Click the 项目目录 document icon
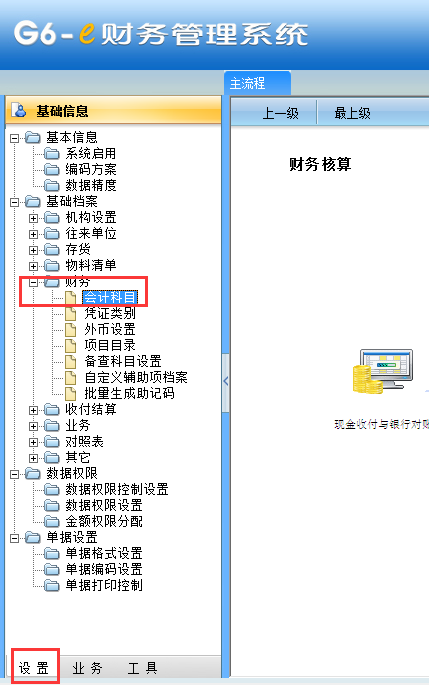The width and height of the screenshot is (429, 685). [x=70, y=346]
